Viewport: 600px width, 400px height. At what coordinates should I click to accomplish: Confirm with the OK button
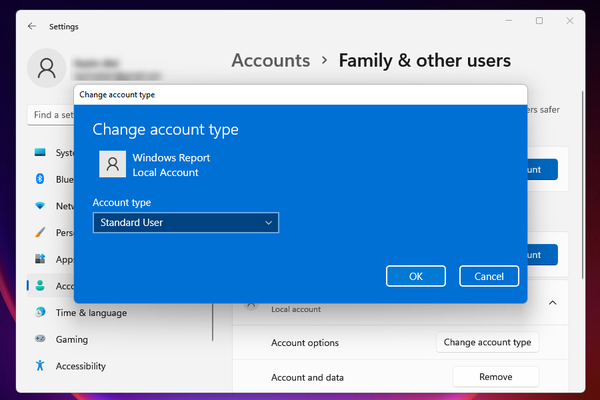coord(415,276)
